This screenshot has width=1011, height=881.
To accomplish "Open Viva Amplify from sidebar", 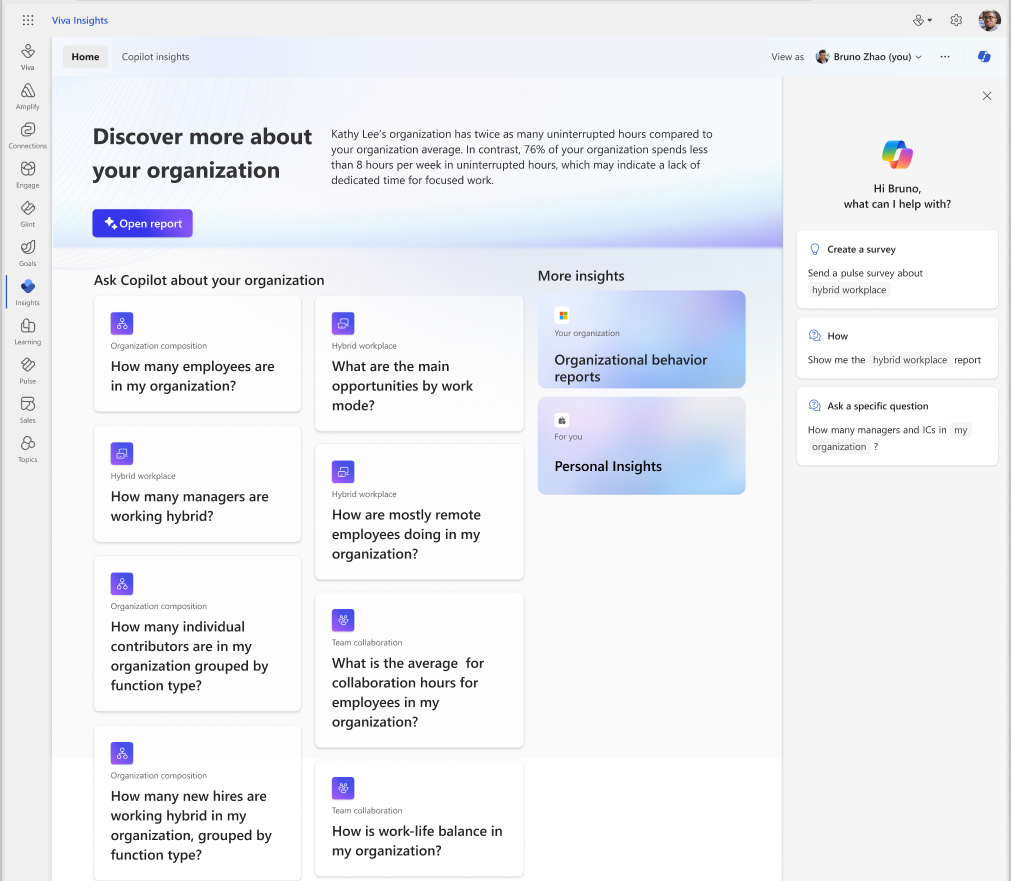I will 28,96.
